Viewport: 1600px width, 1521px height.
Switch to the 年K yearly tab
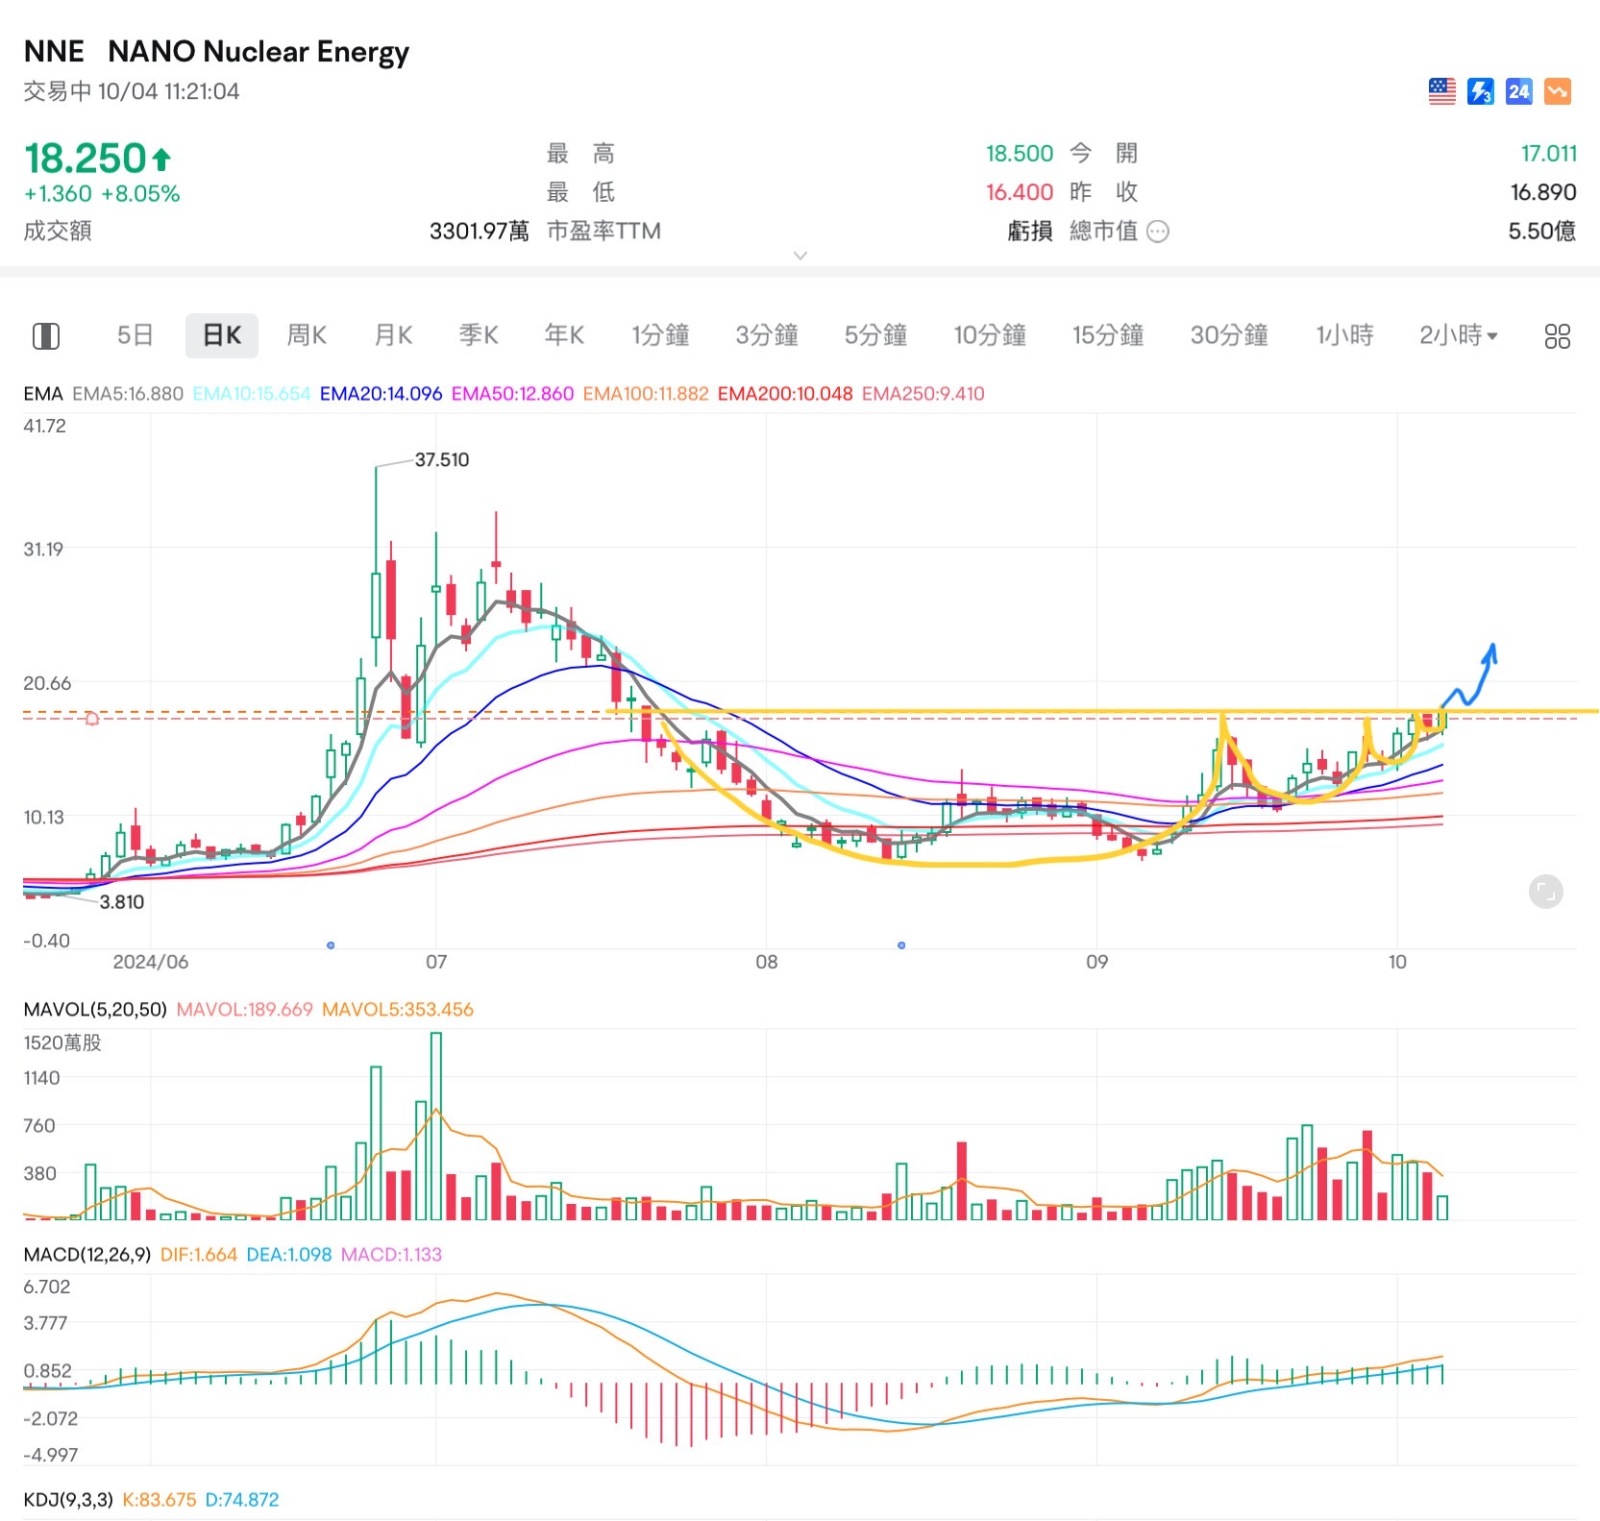[x=564, y=335]
